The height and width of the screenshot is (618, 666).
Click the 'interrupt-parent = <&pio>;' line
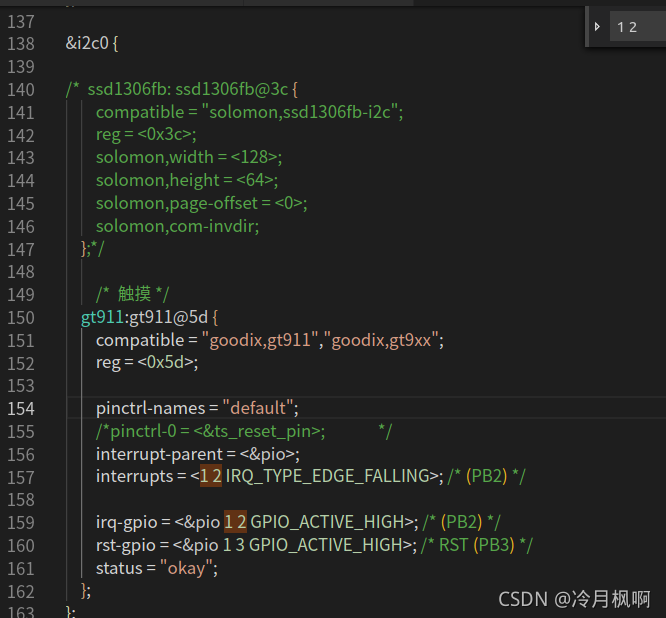[x=198, y=454]
